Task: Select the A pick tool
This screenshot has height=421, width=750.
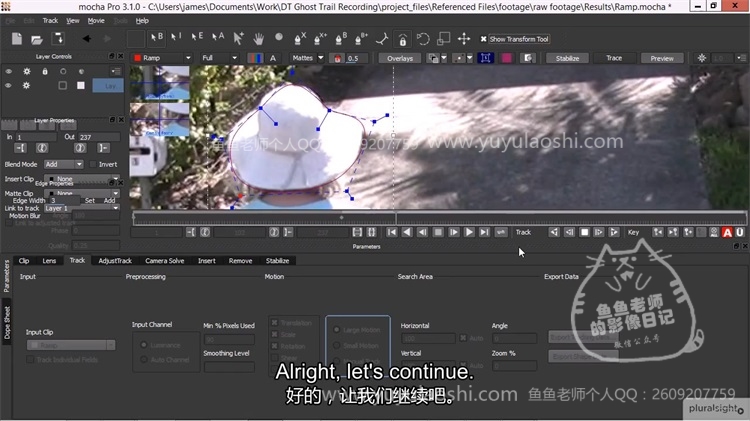Action: pyautogui.click(x=218, y=37)
